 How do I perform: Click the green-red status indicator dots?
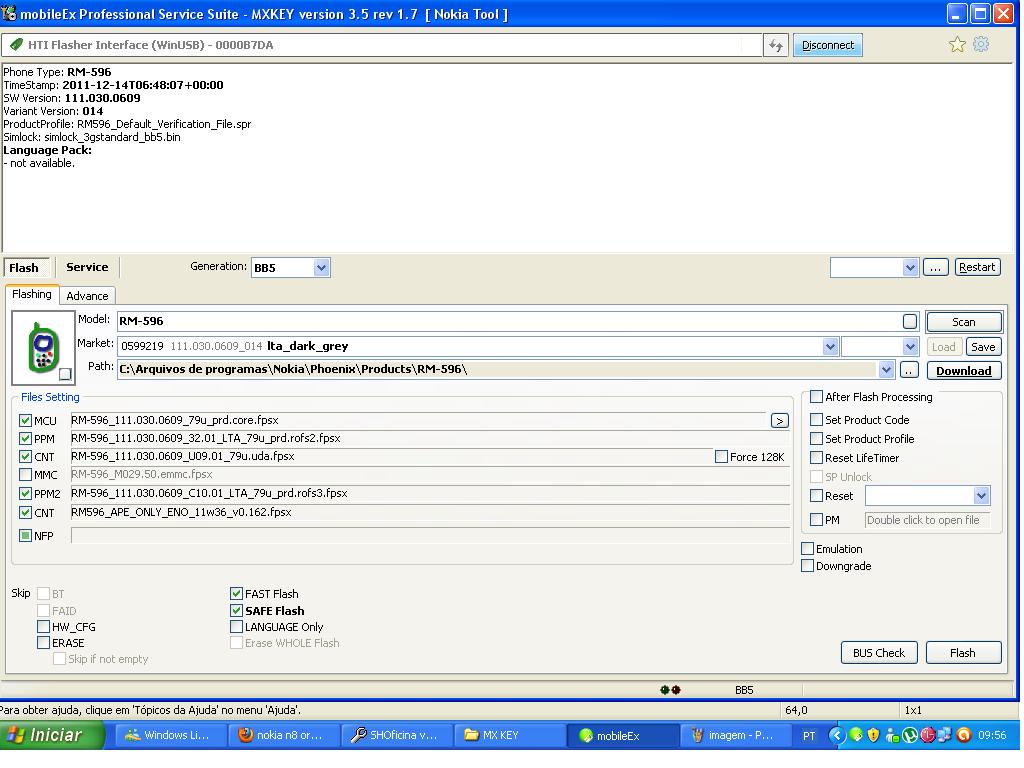[x=670, y=690]
